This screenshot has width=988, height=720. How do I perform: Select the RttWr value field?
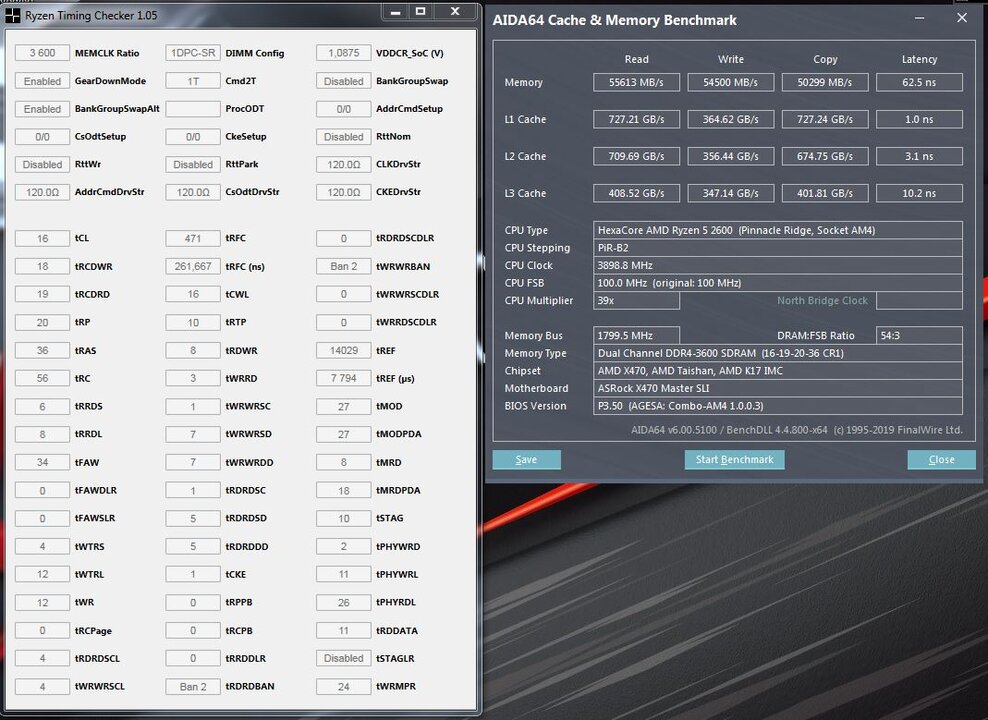pyautogui.click(x=42, y=164)
